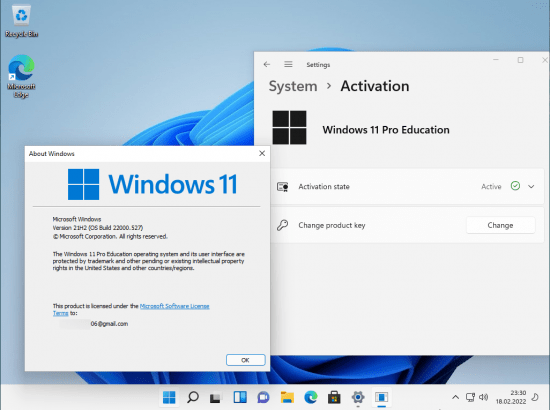Open Microsoft Store from taskbar

click(x=334, y=397)
